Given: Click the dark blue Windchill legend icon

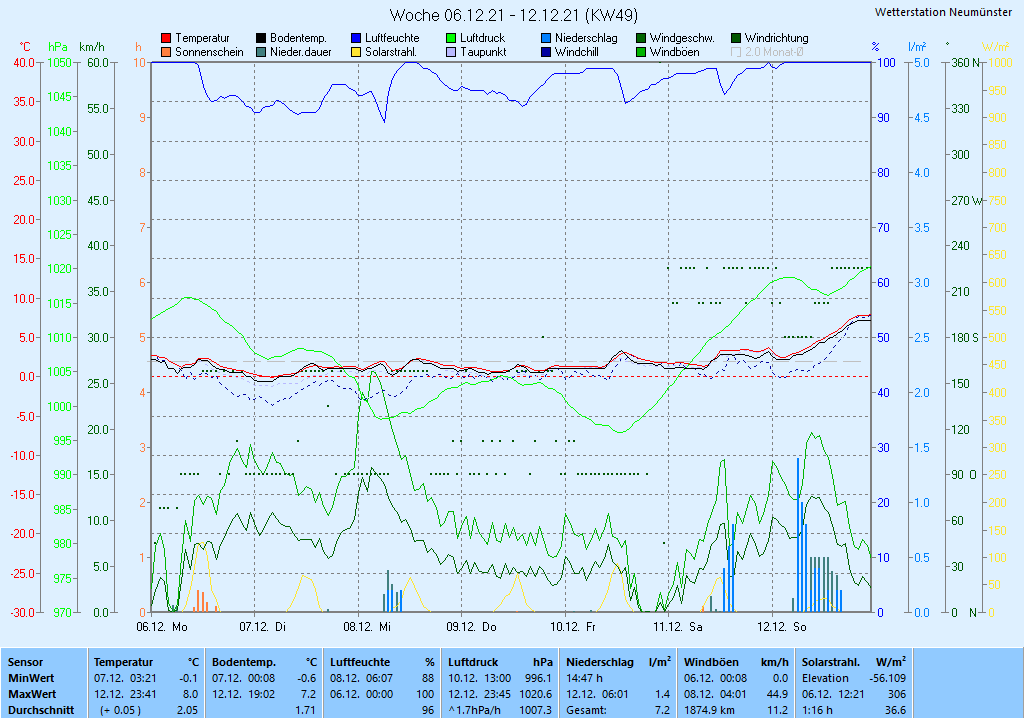Looking at the screenshot, I should pyautogui.click(x=546, y=52).
